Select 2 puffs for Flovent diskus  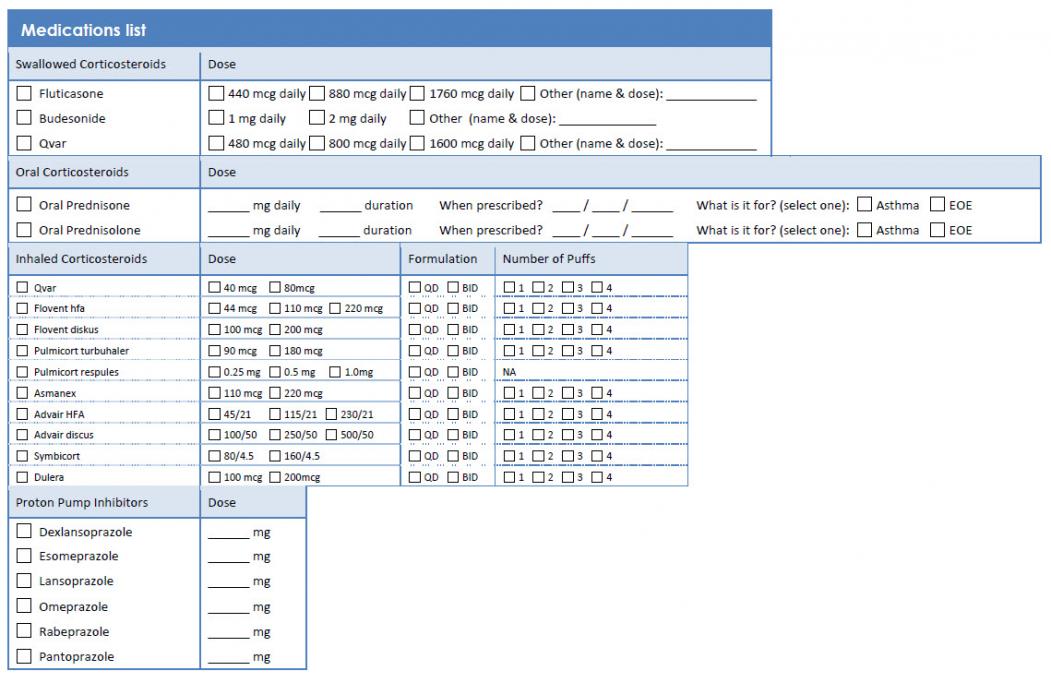(x=538, y=330)
